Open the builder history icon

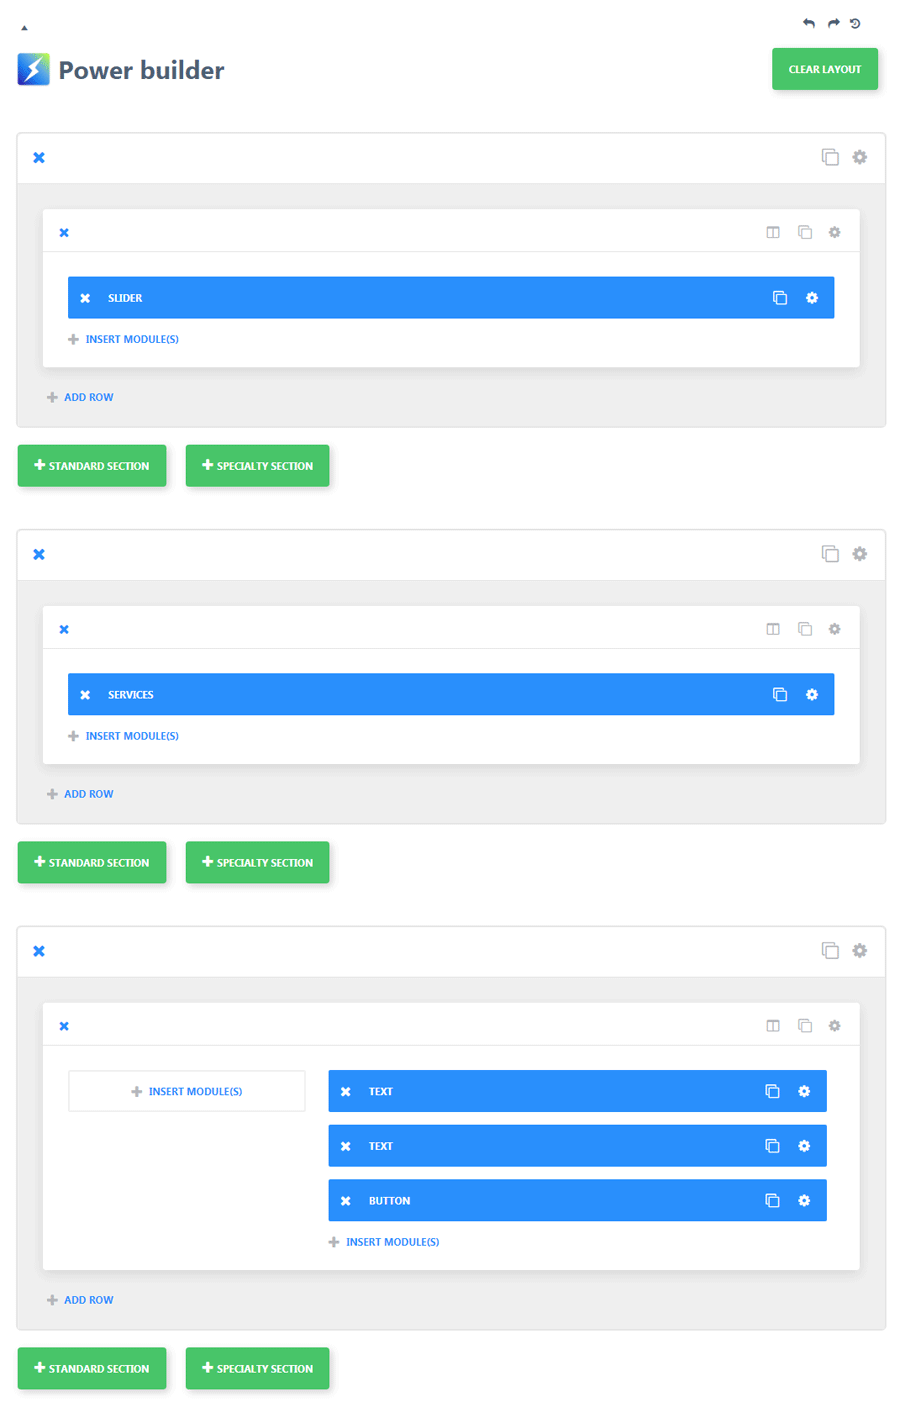click(x=855, y=23)
